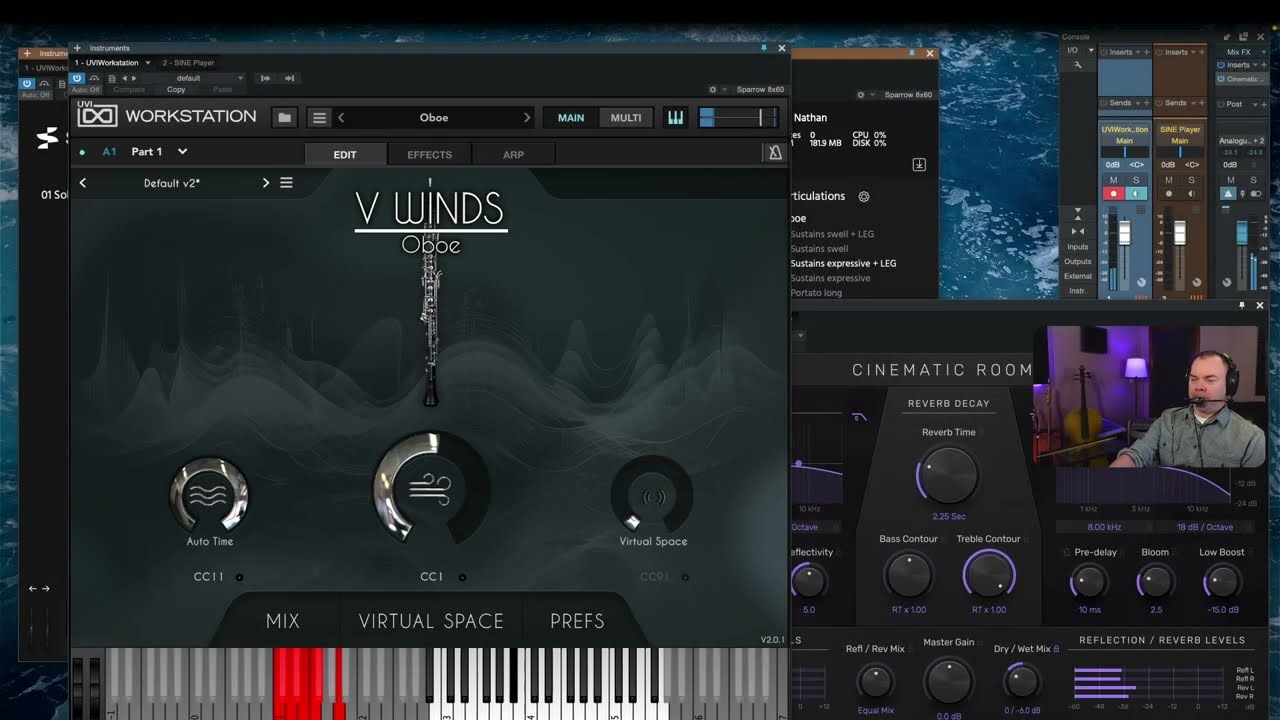Open the SINE Player Articulations settings gear
Image resolution: width=1280 pixels, height=720 pixels.
click(x=864, y=197)
